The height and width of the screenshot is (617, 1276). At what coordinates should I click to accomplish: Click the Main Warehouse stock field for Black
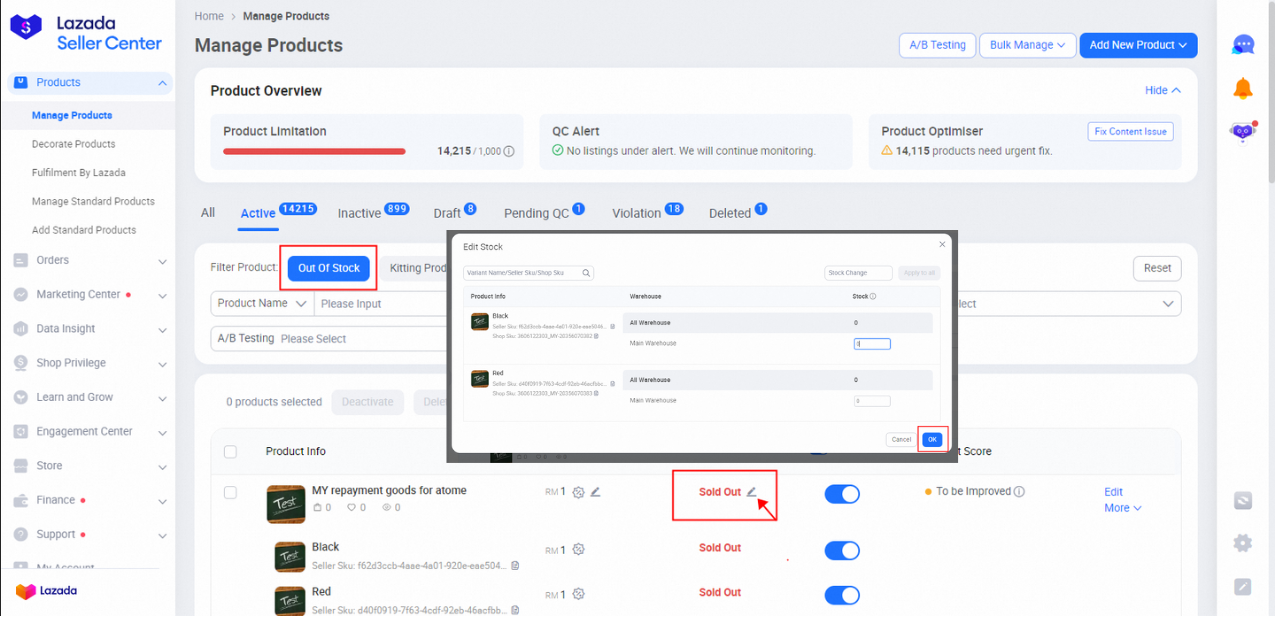pyautogui.click(x=872, y=344)
